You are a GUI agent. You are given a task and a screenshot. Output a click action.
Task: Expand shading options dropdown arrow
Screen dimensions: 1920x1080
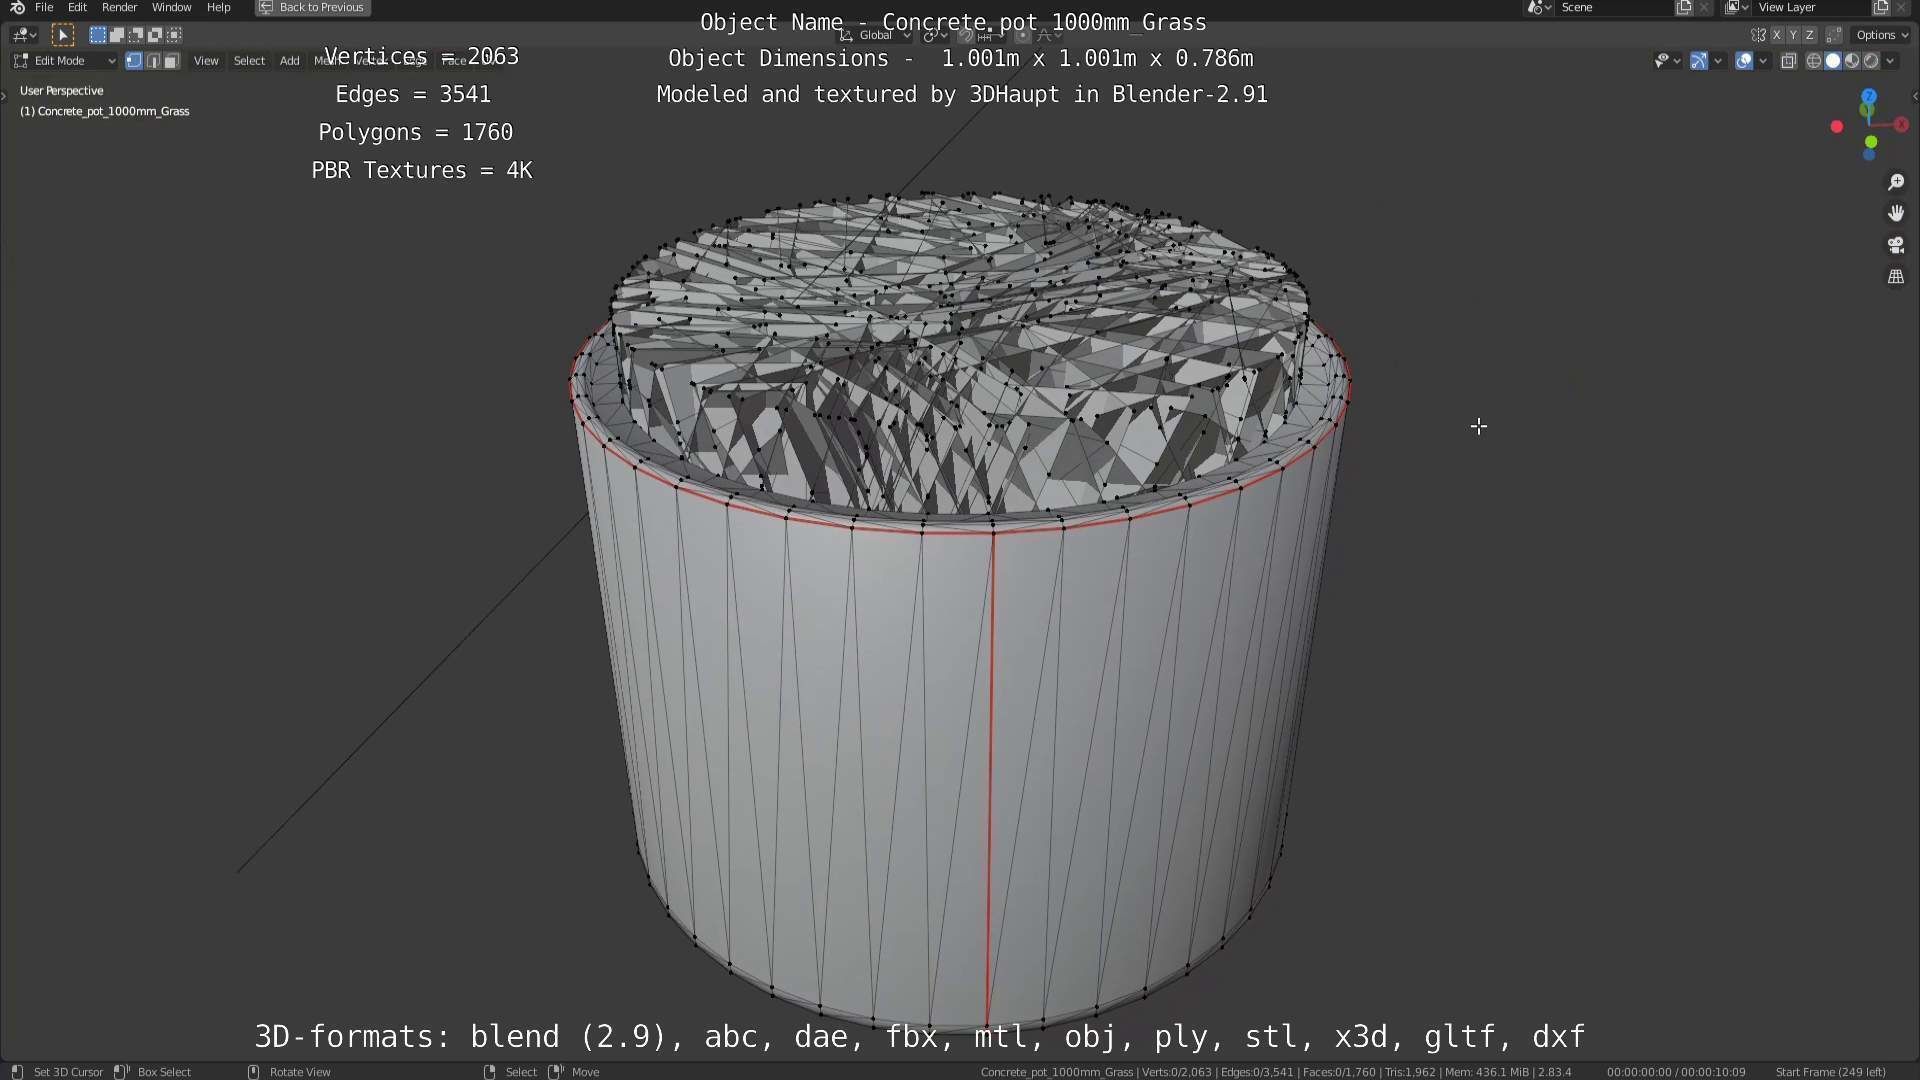click(x=1890, y=61)
